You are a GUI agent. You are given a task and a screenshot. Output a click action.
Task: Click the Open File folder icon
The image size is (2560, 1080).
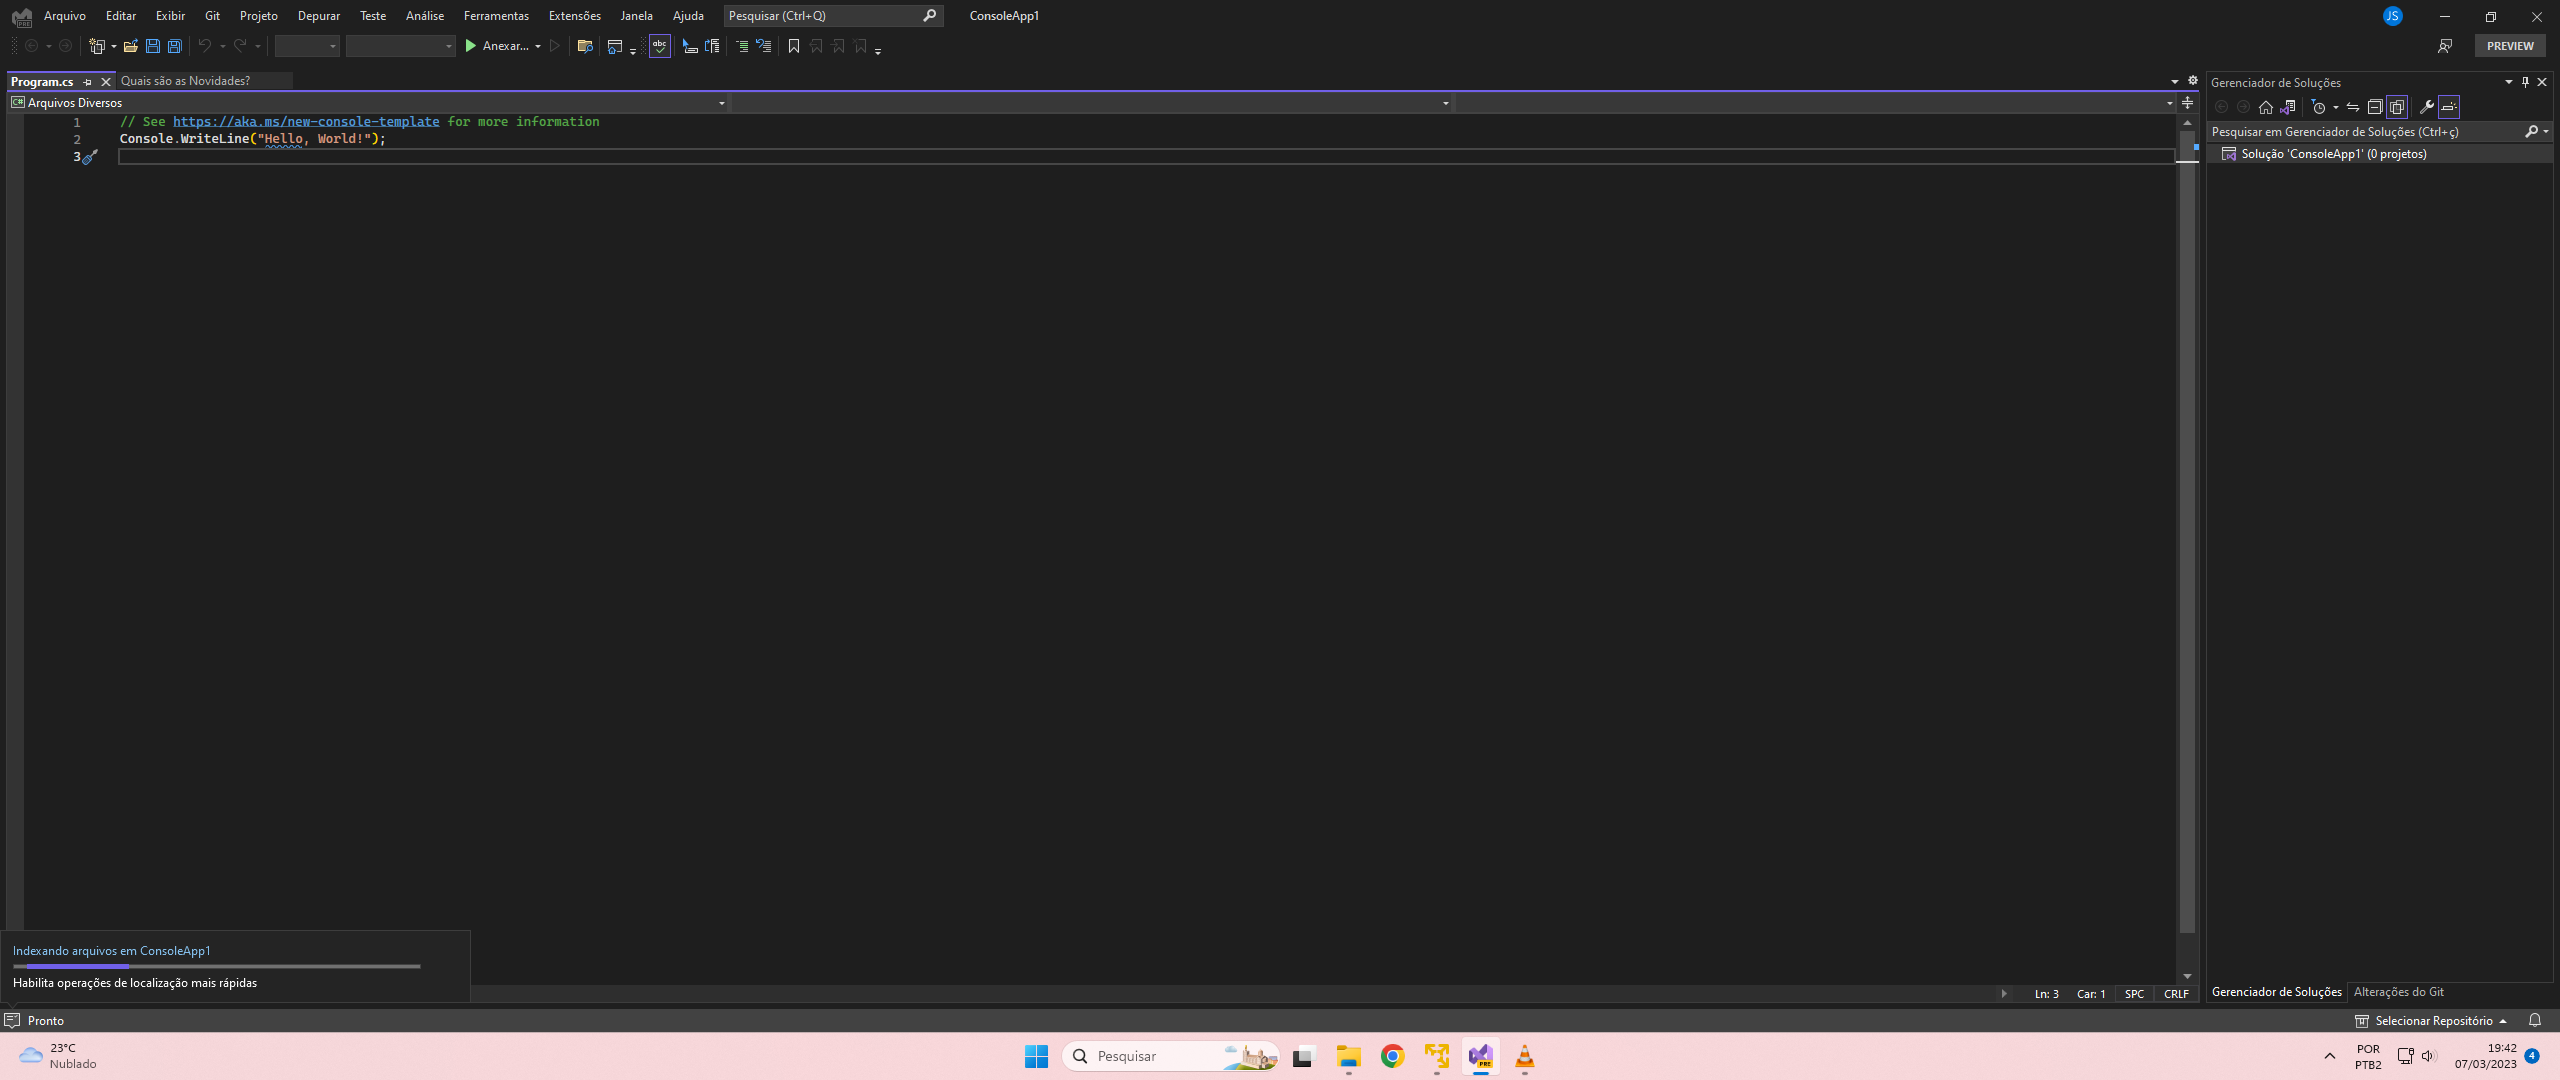(130, 46)
